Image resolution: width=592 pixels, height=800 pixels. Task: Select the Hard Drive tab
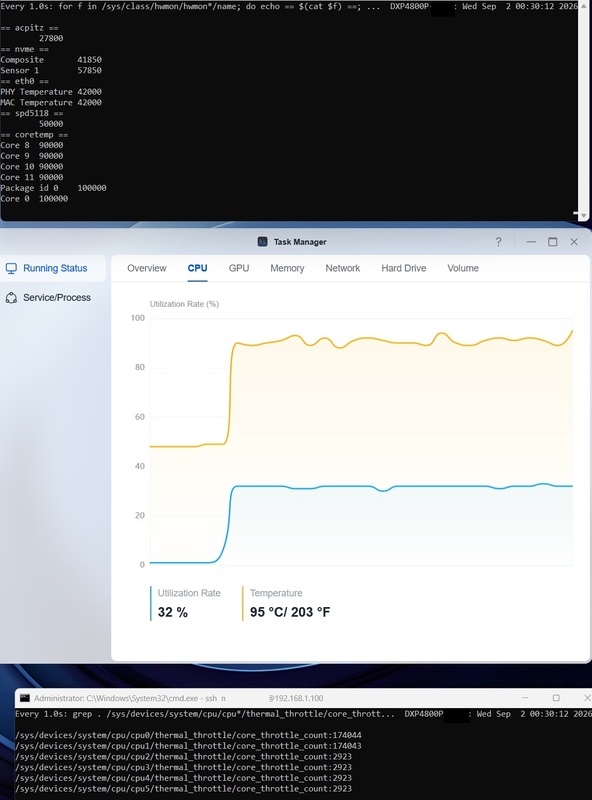[404, 268]
